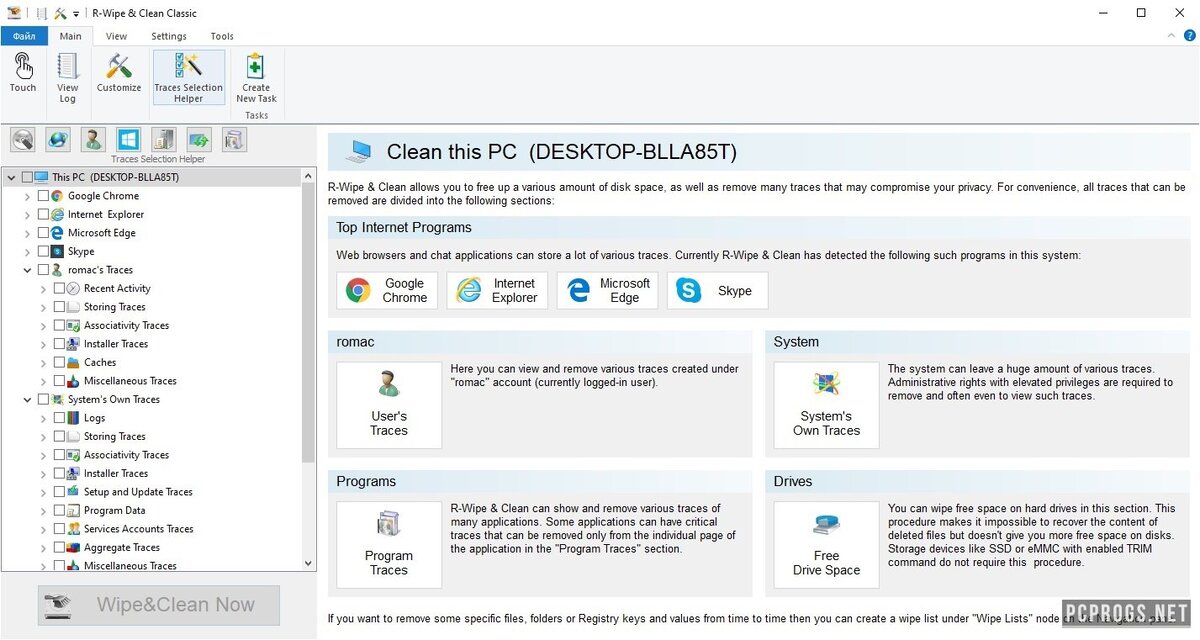Open quick access toolbar dropdown arrow
The image size is (1200, 640).
[x=75, y=14]
